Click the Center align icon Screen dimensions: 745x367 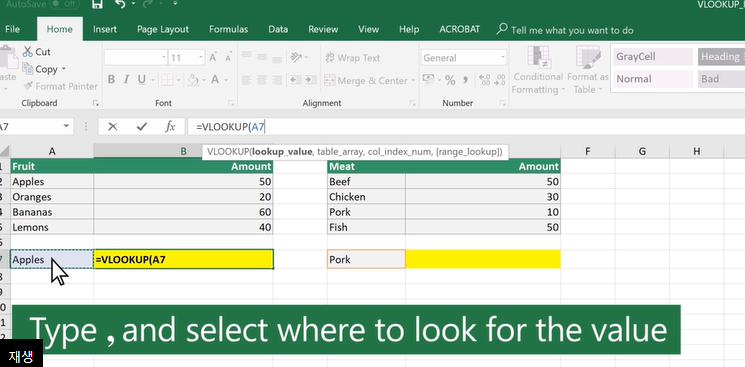262,80
